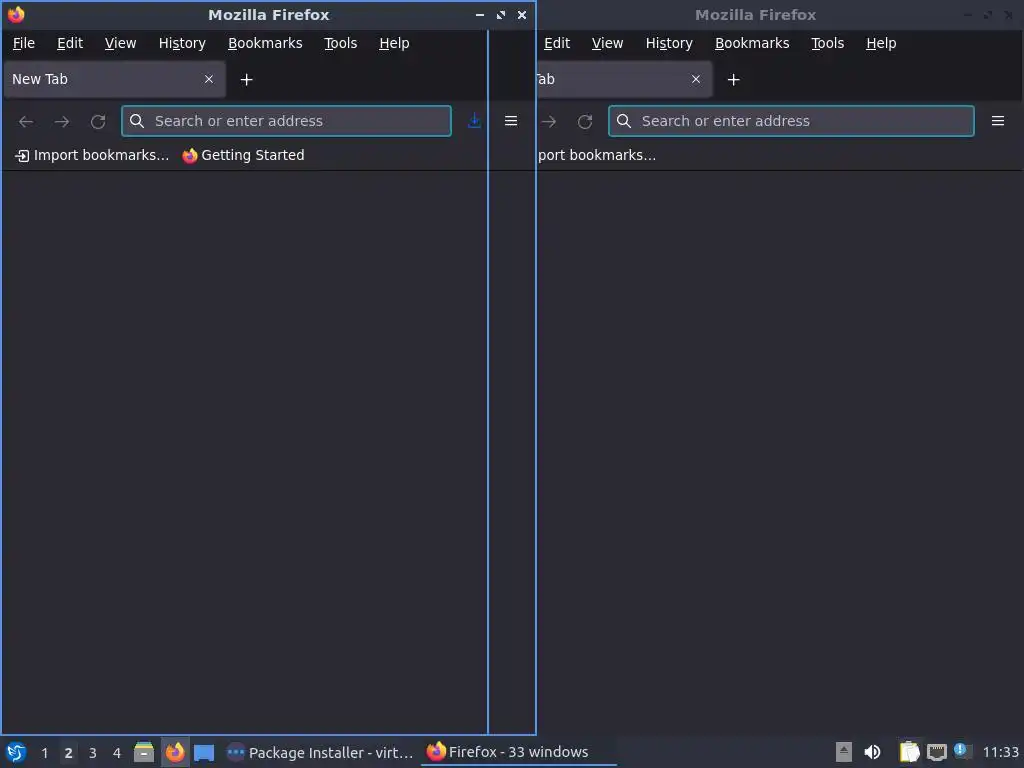Click the back arrow in left Firefox window
This screenshot has width=1024, height=768.
[26, 121]
